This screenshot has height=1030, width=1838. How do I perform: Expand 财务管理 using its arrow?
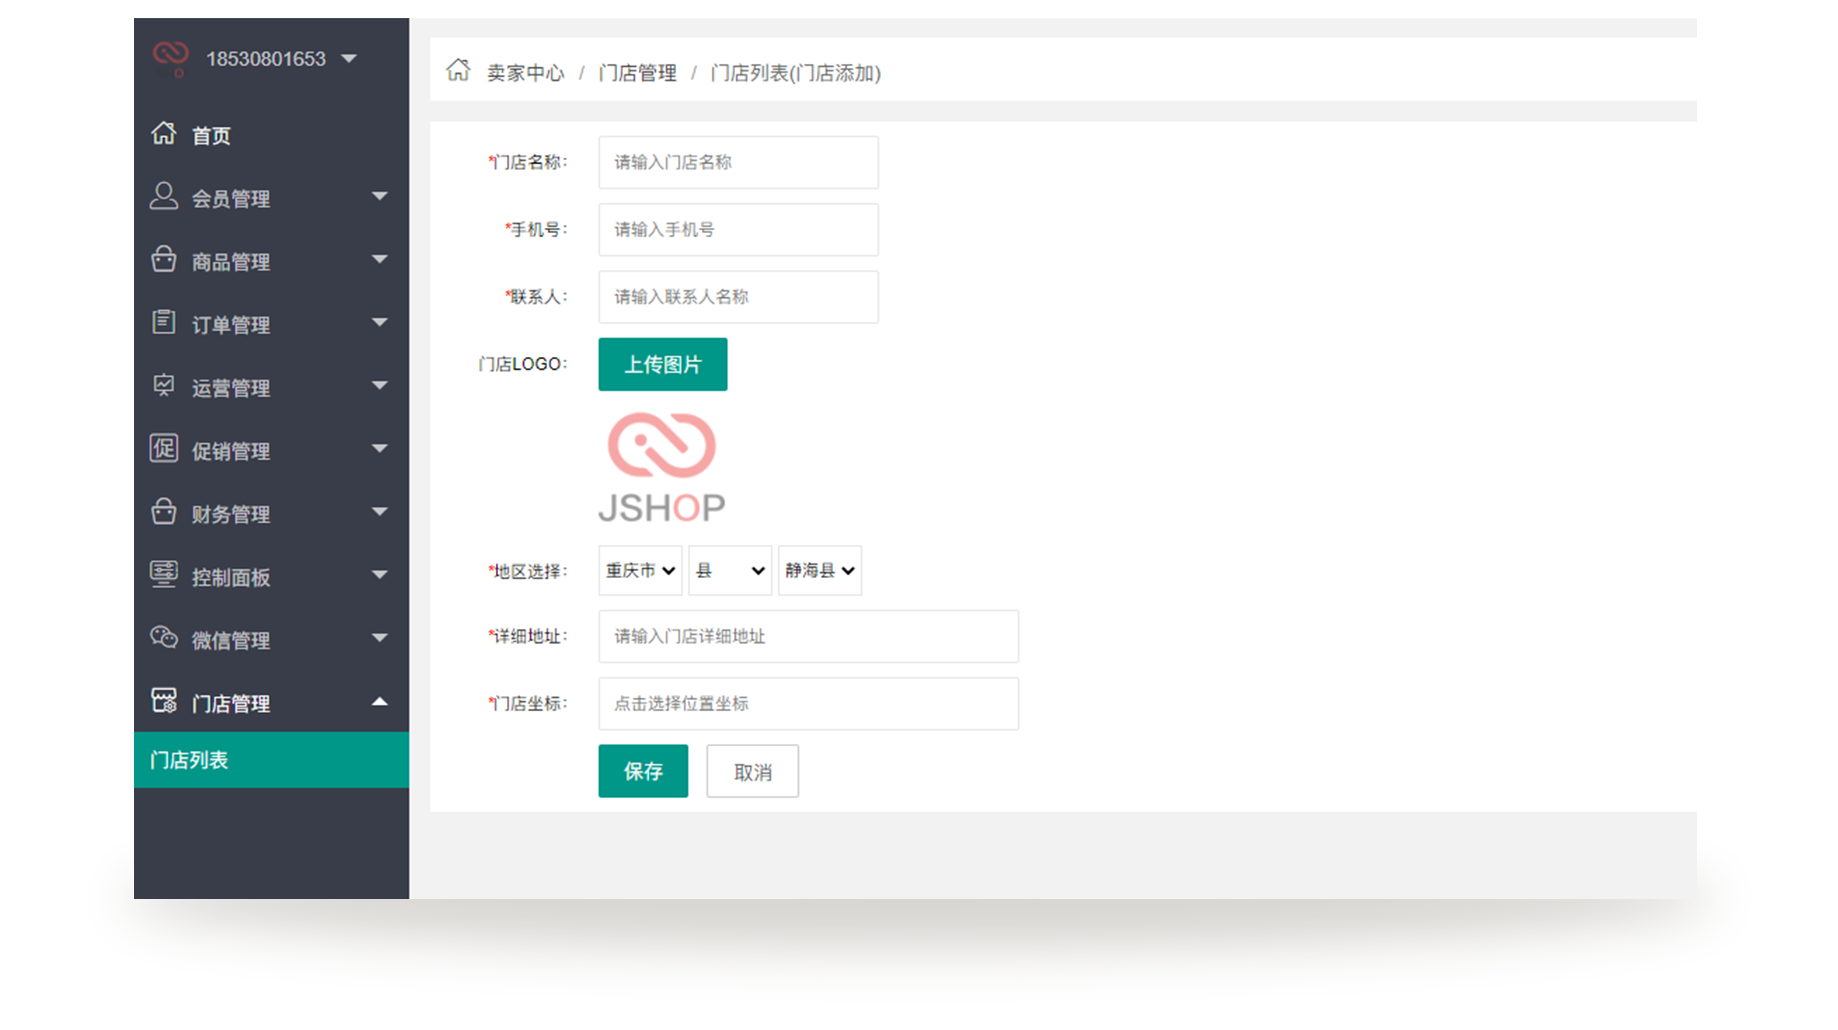(x=380, y=511)
